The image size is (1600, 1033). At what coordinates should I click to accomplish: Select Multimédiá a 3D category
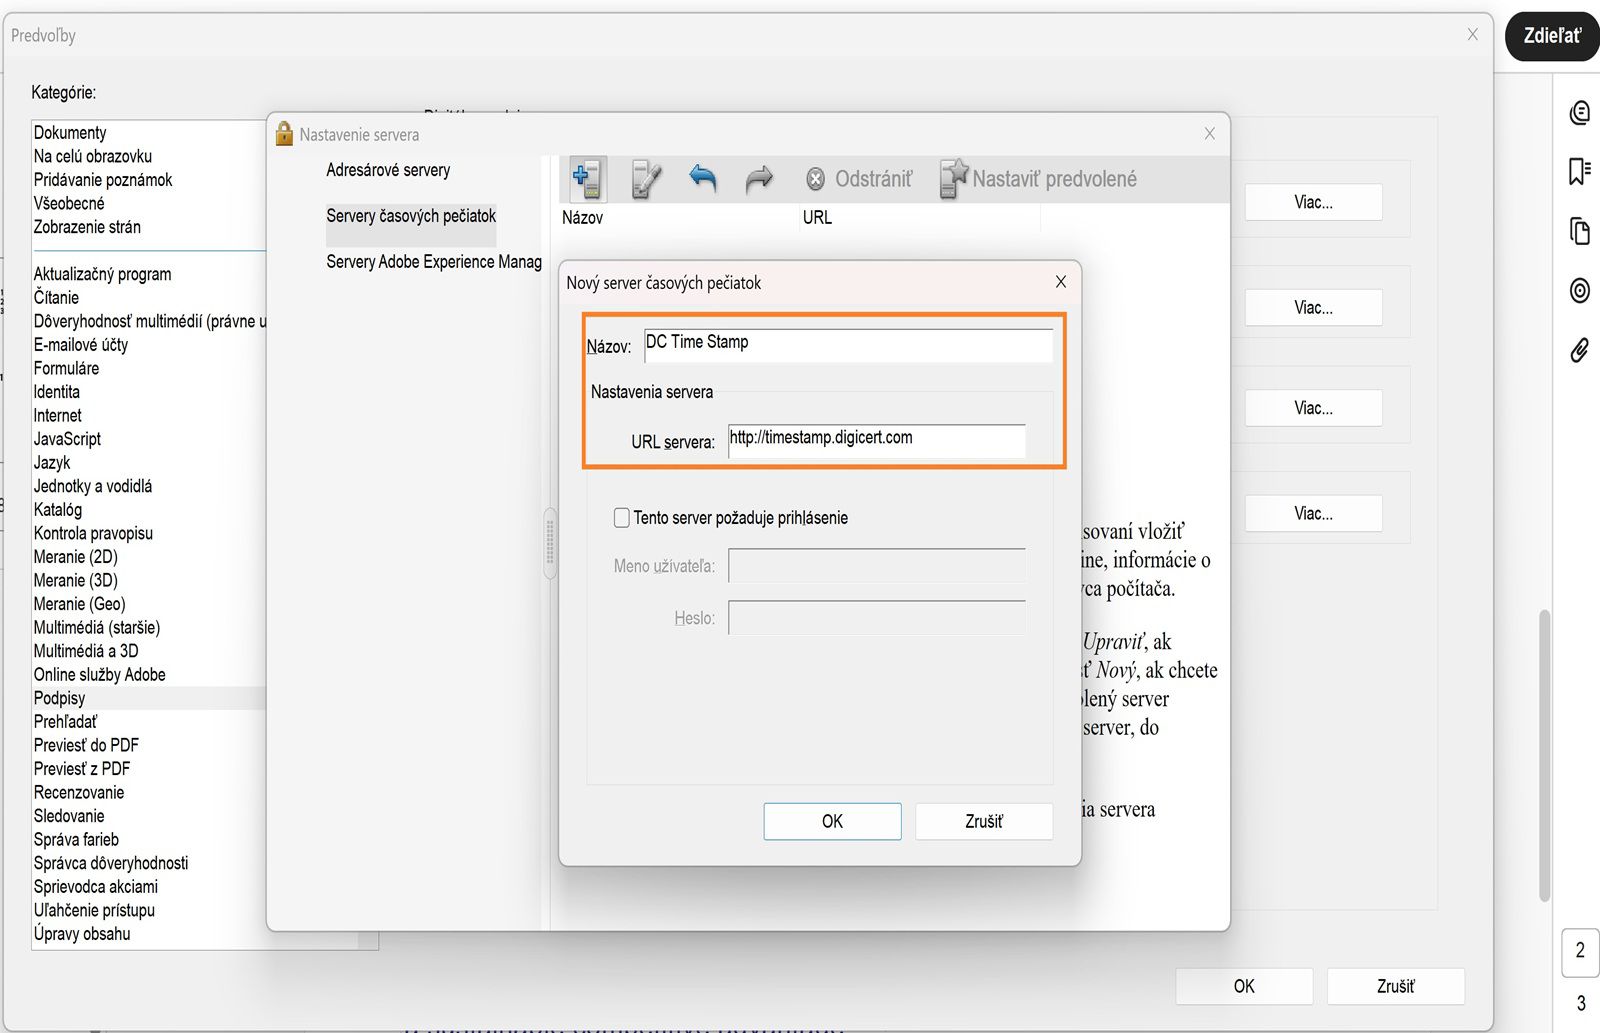pyautogui.click(x=86, y=651)
